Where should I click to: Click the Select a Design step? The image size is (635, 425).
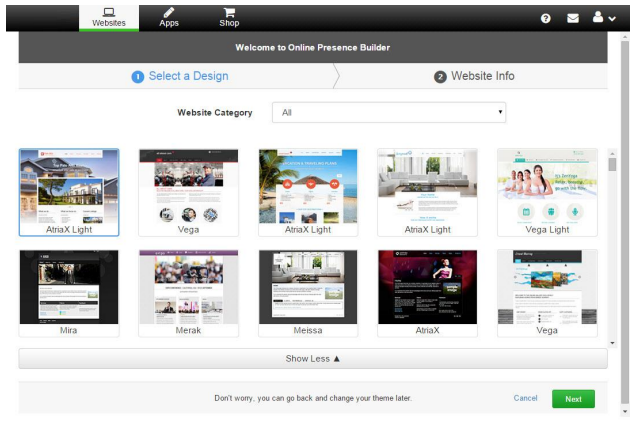(180, 76)
